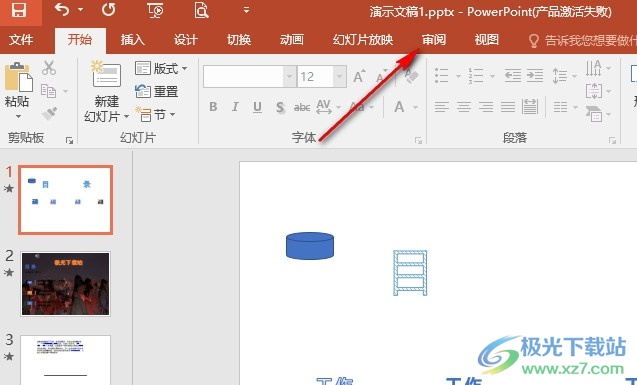Open the font size 12 dropdown arrow

340,76
